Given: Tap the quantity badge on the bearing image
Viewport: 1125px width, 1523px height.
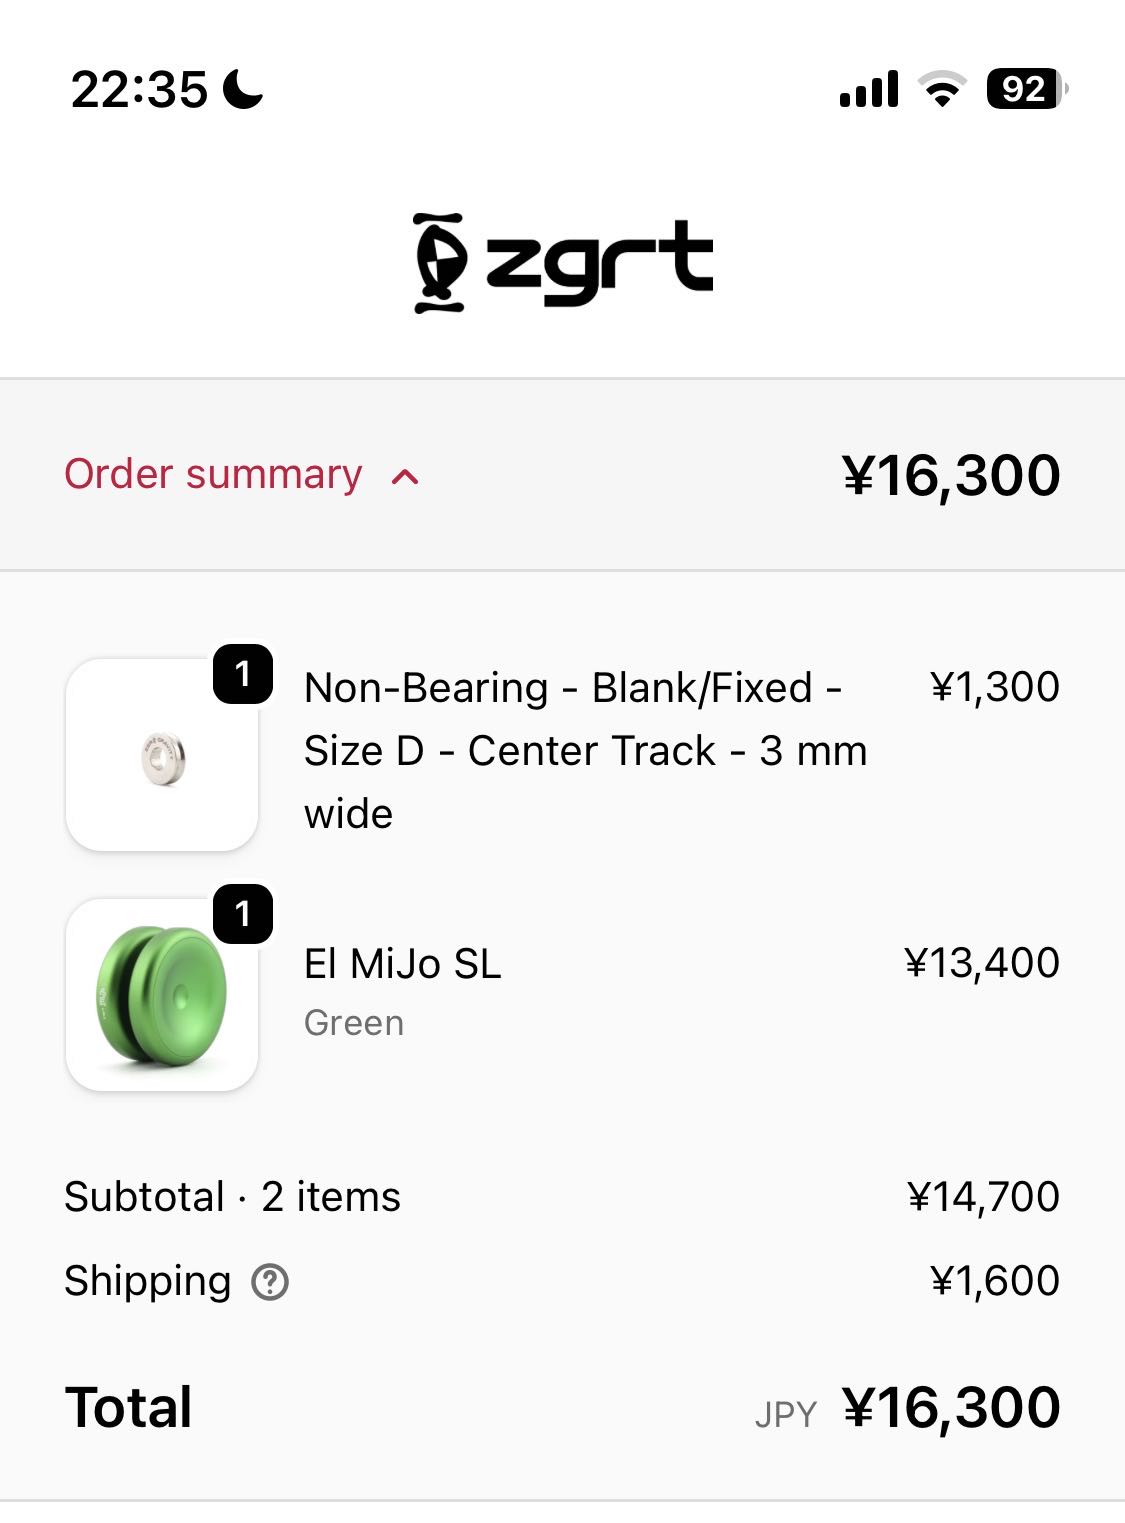Looking at the screenshot, I should 243,674.
